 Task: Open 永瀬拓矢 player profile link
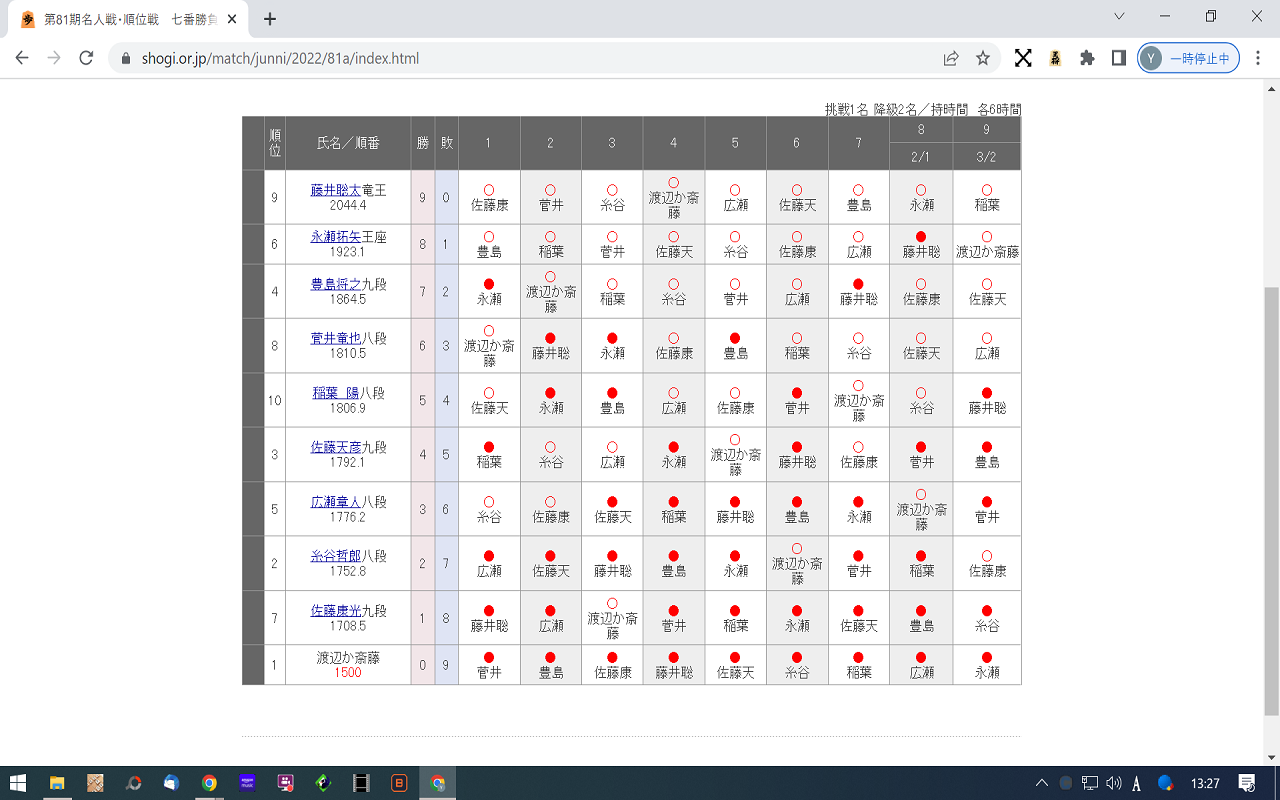pyautogui.click(x=335, y=238)
